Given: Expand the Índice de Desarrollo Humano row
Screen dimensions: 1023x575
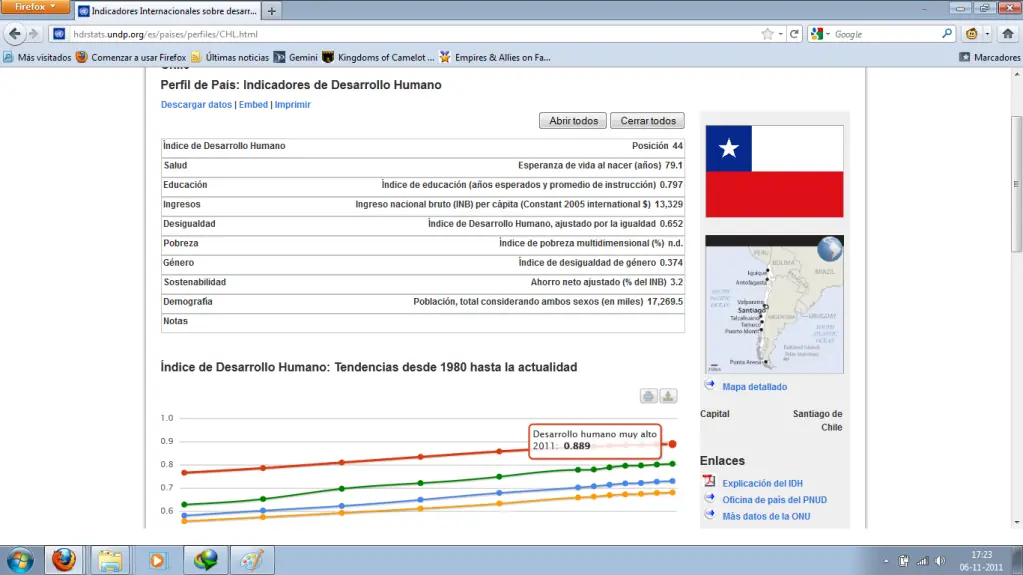Looking at the screenshot, I should 423,146.
